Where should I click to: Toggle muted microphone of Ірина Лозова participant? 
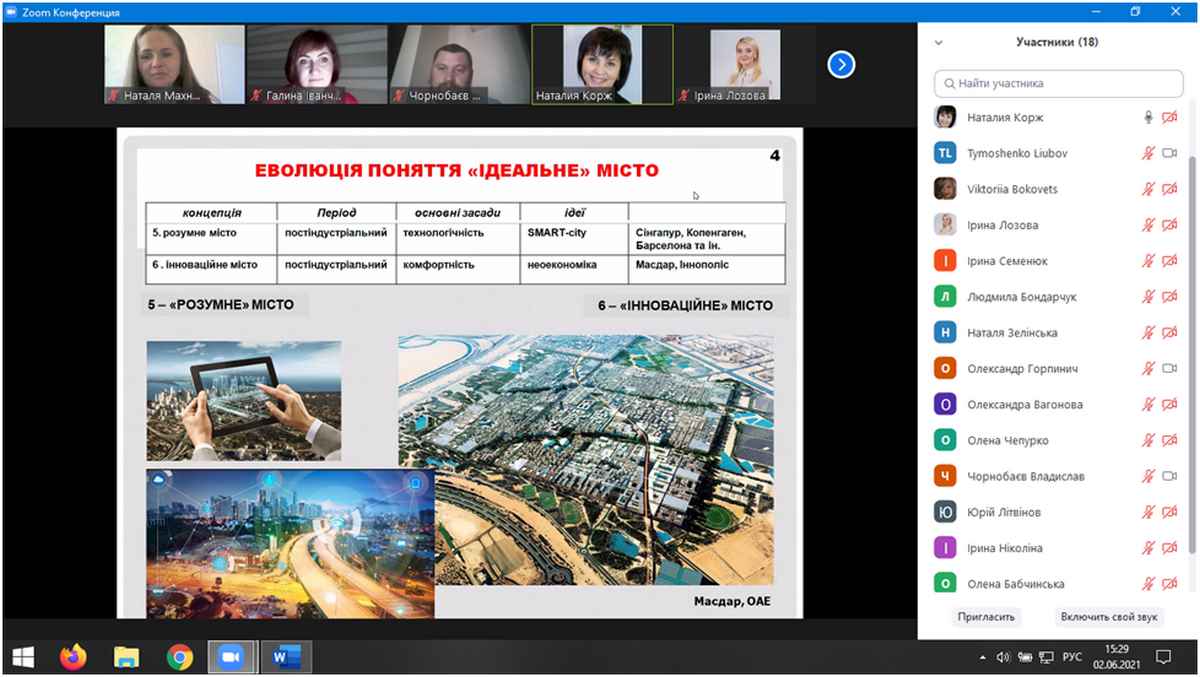pos(1148,226)
